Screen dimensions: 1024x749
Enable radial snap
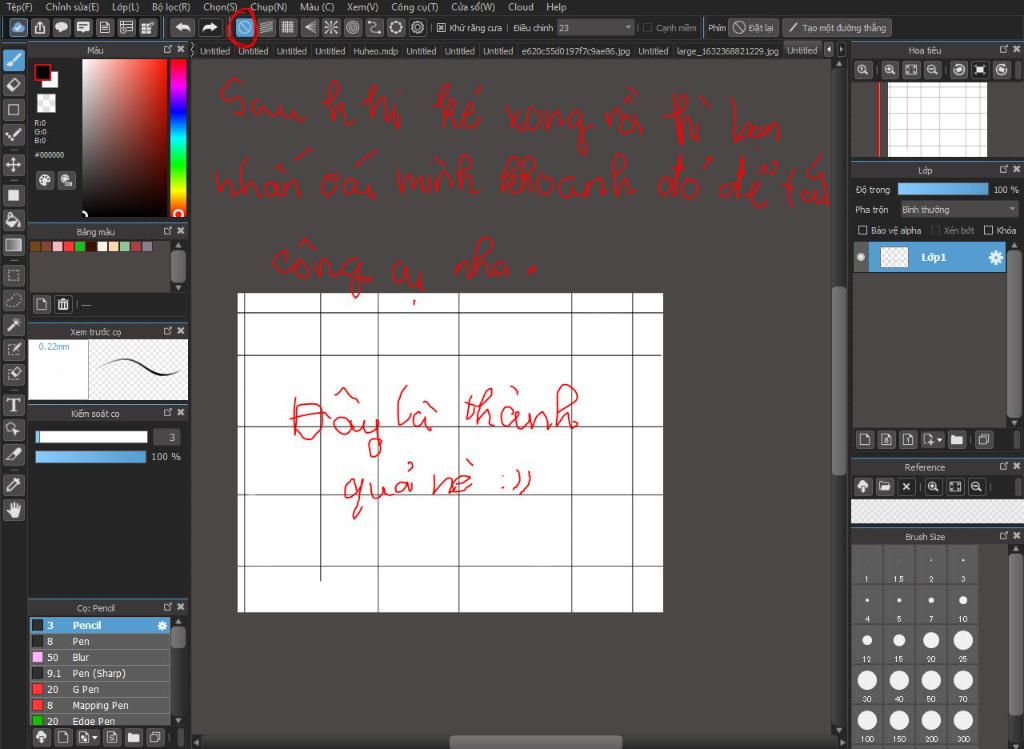[331, 27]
